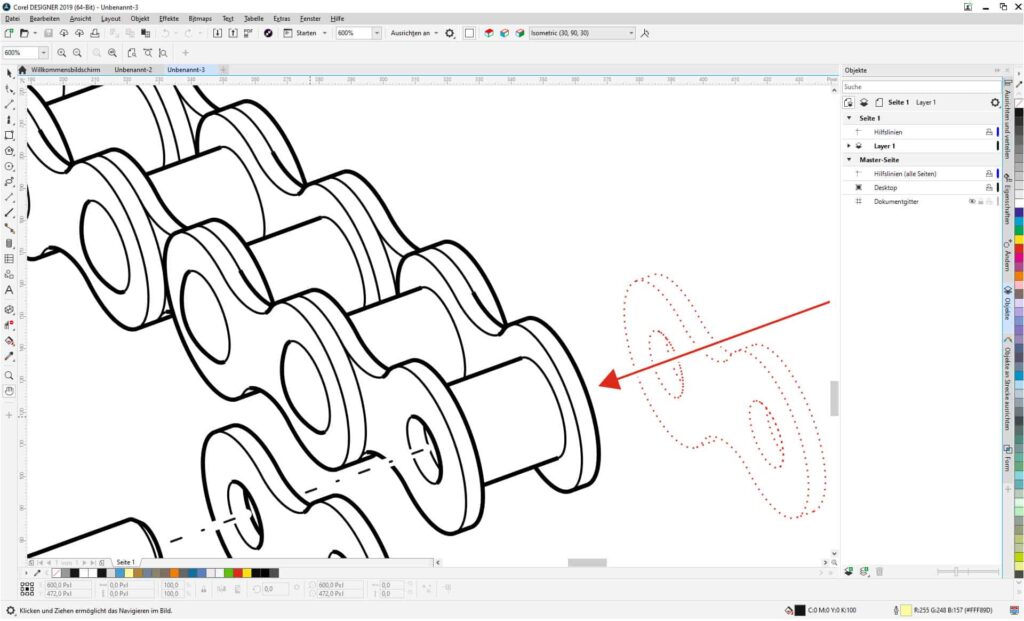
Task: Select the Text tool
Action: 9,291
